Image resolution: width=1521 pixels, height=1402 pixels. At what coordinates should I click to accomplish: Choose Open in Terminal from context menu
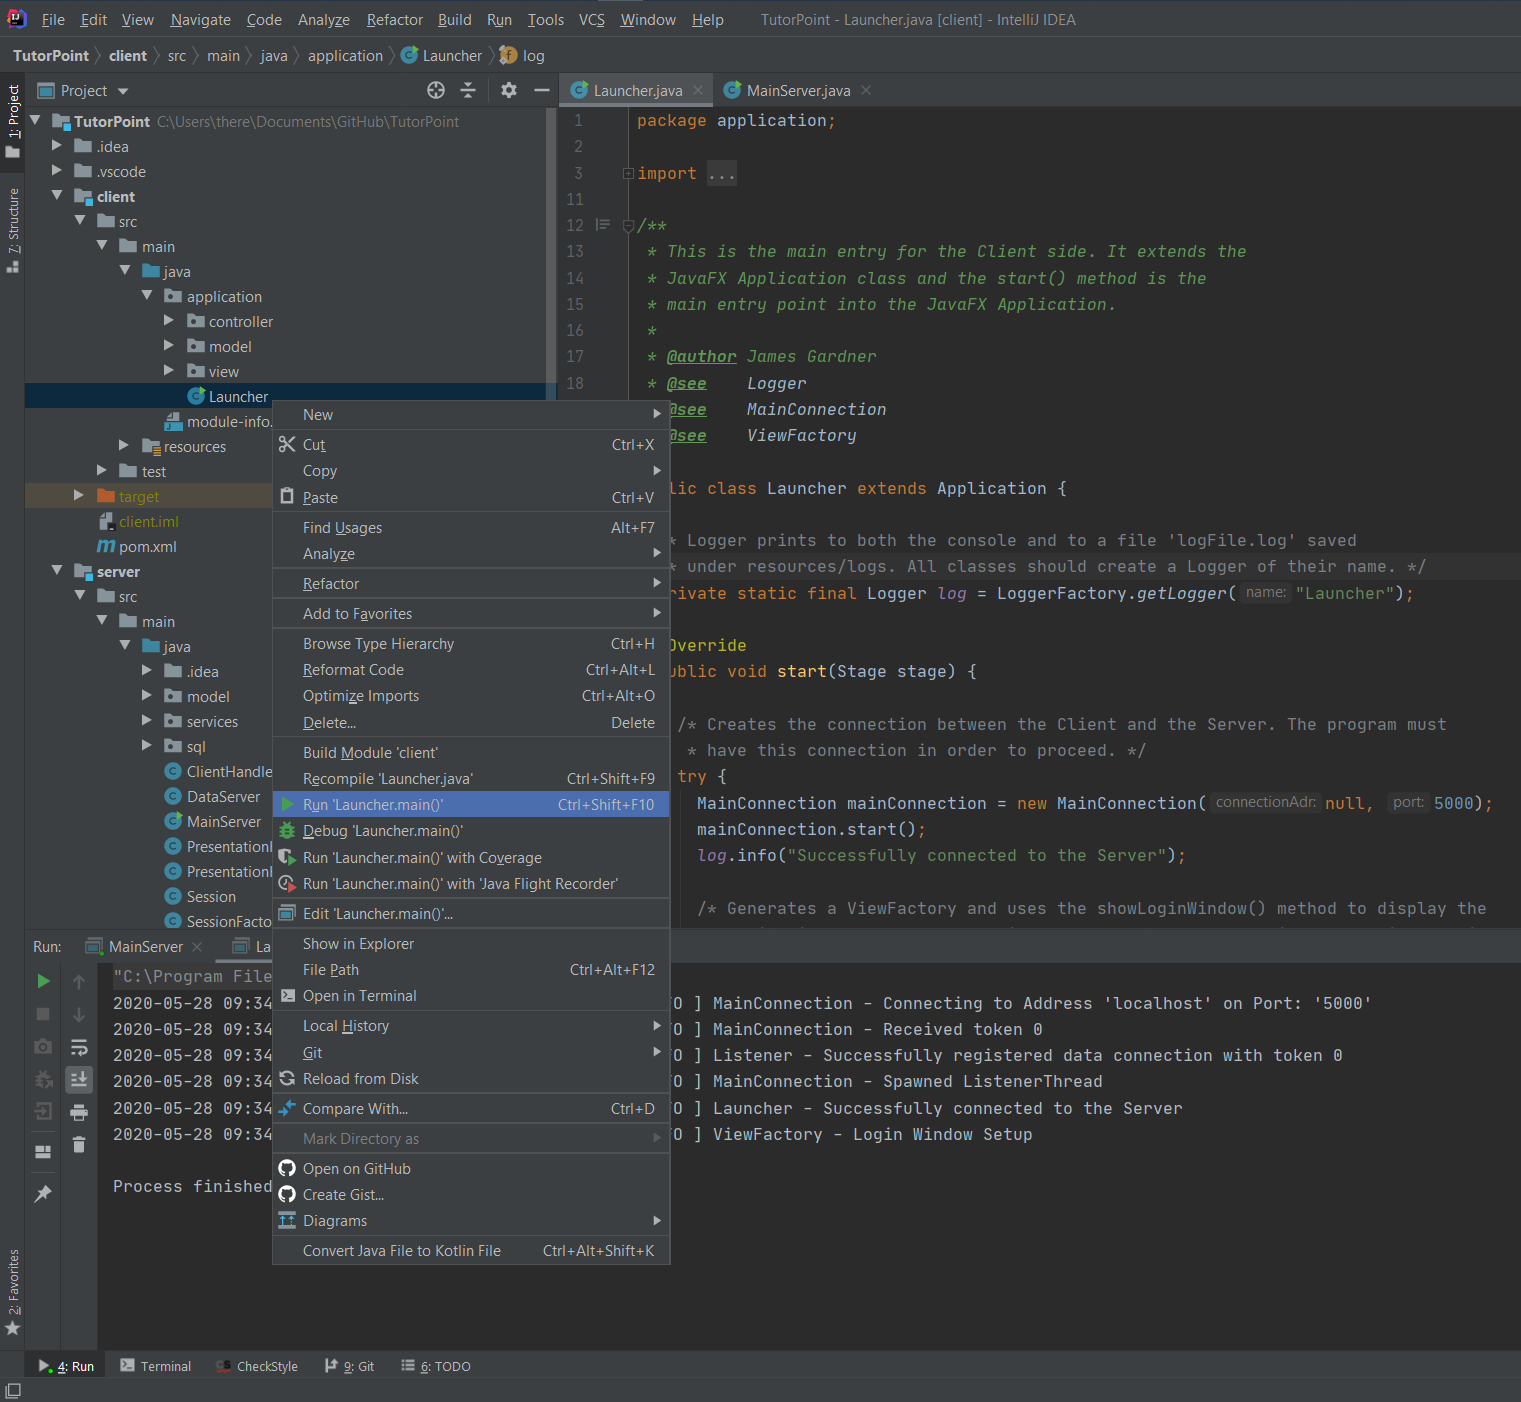coord(471,996)
